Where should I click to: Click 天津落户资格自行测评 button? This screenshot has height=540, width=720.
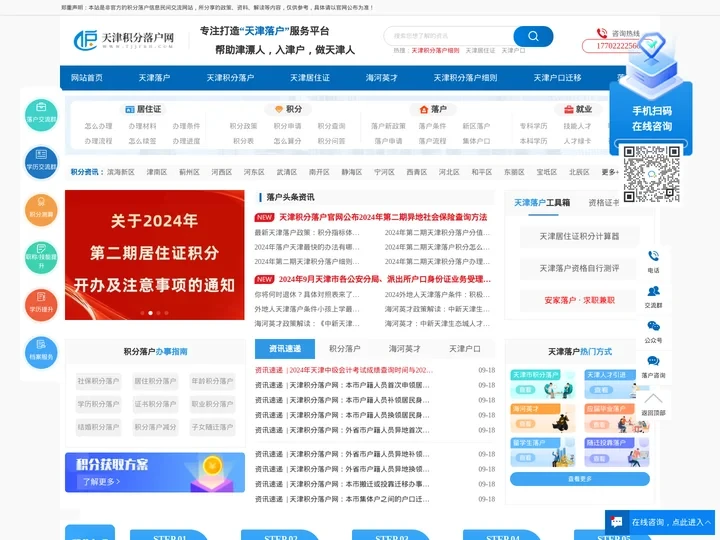point(579,268)
